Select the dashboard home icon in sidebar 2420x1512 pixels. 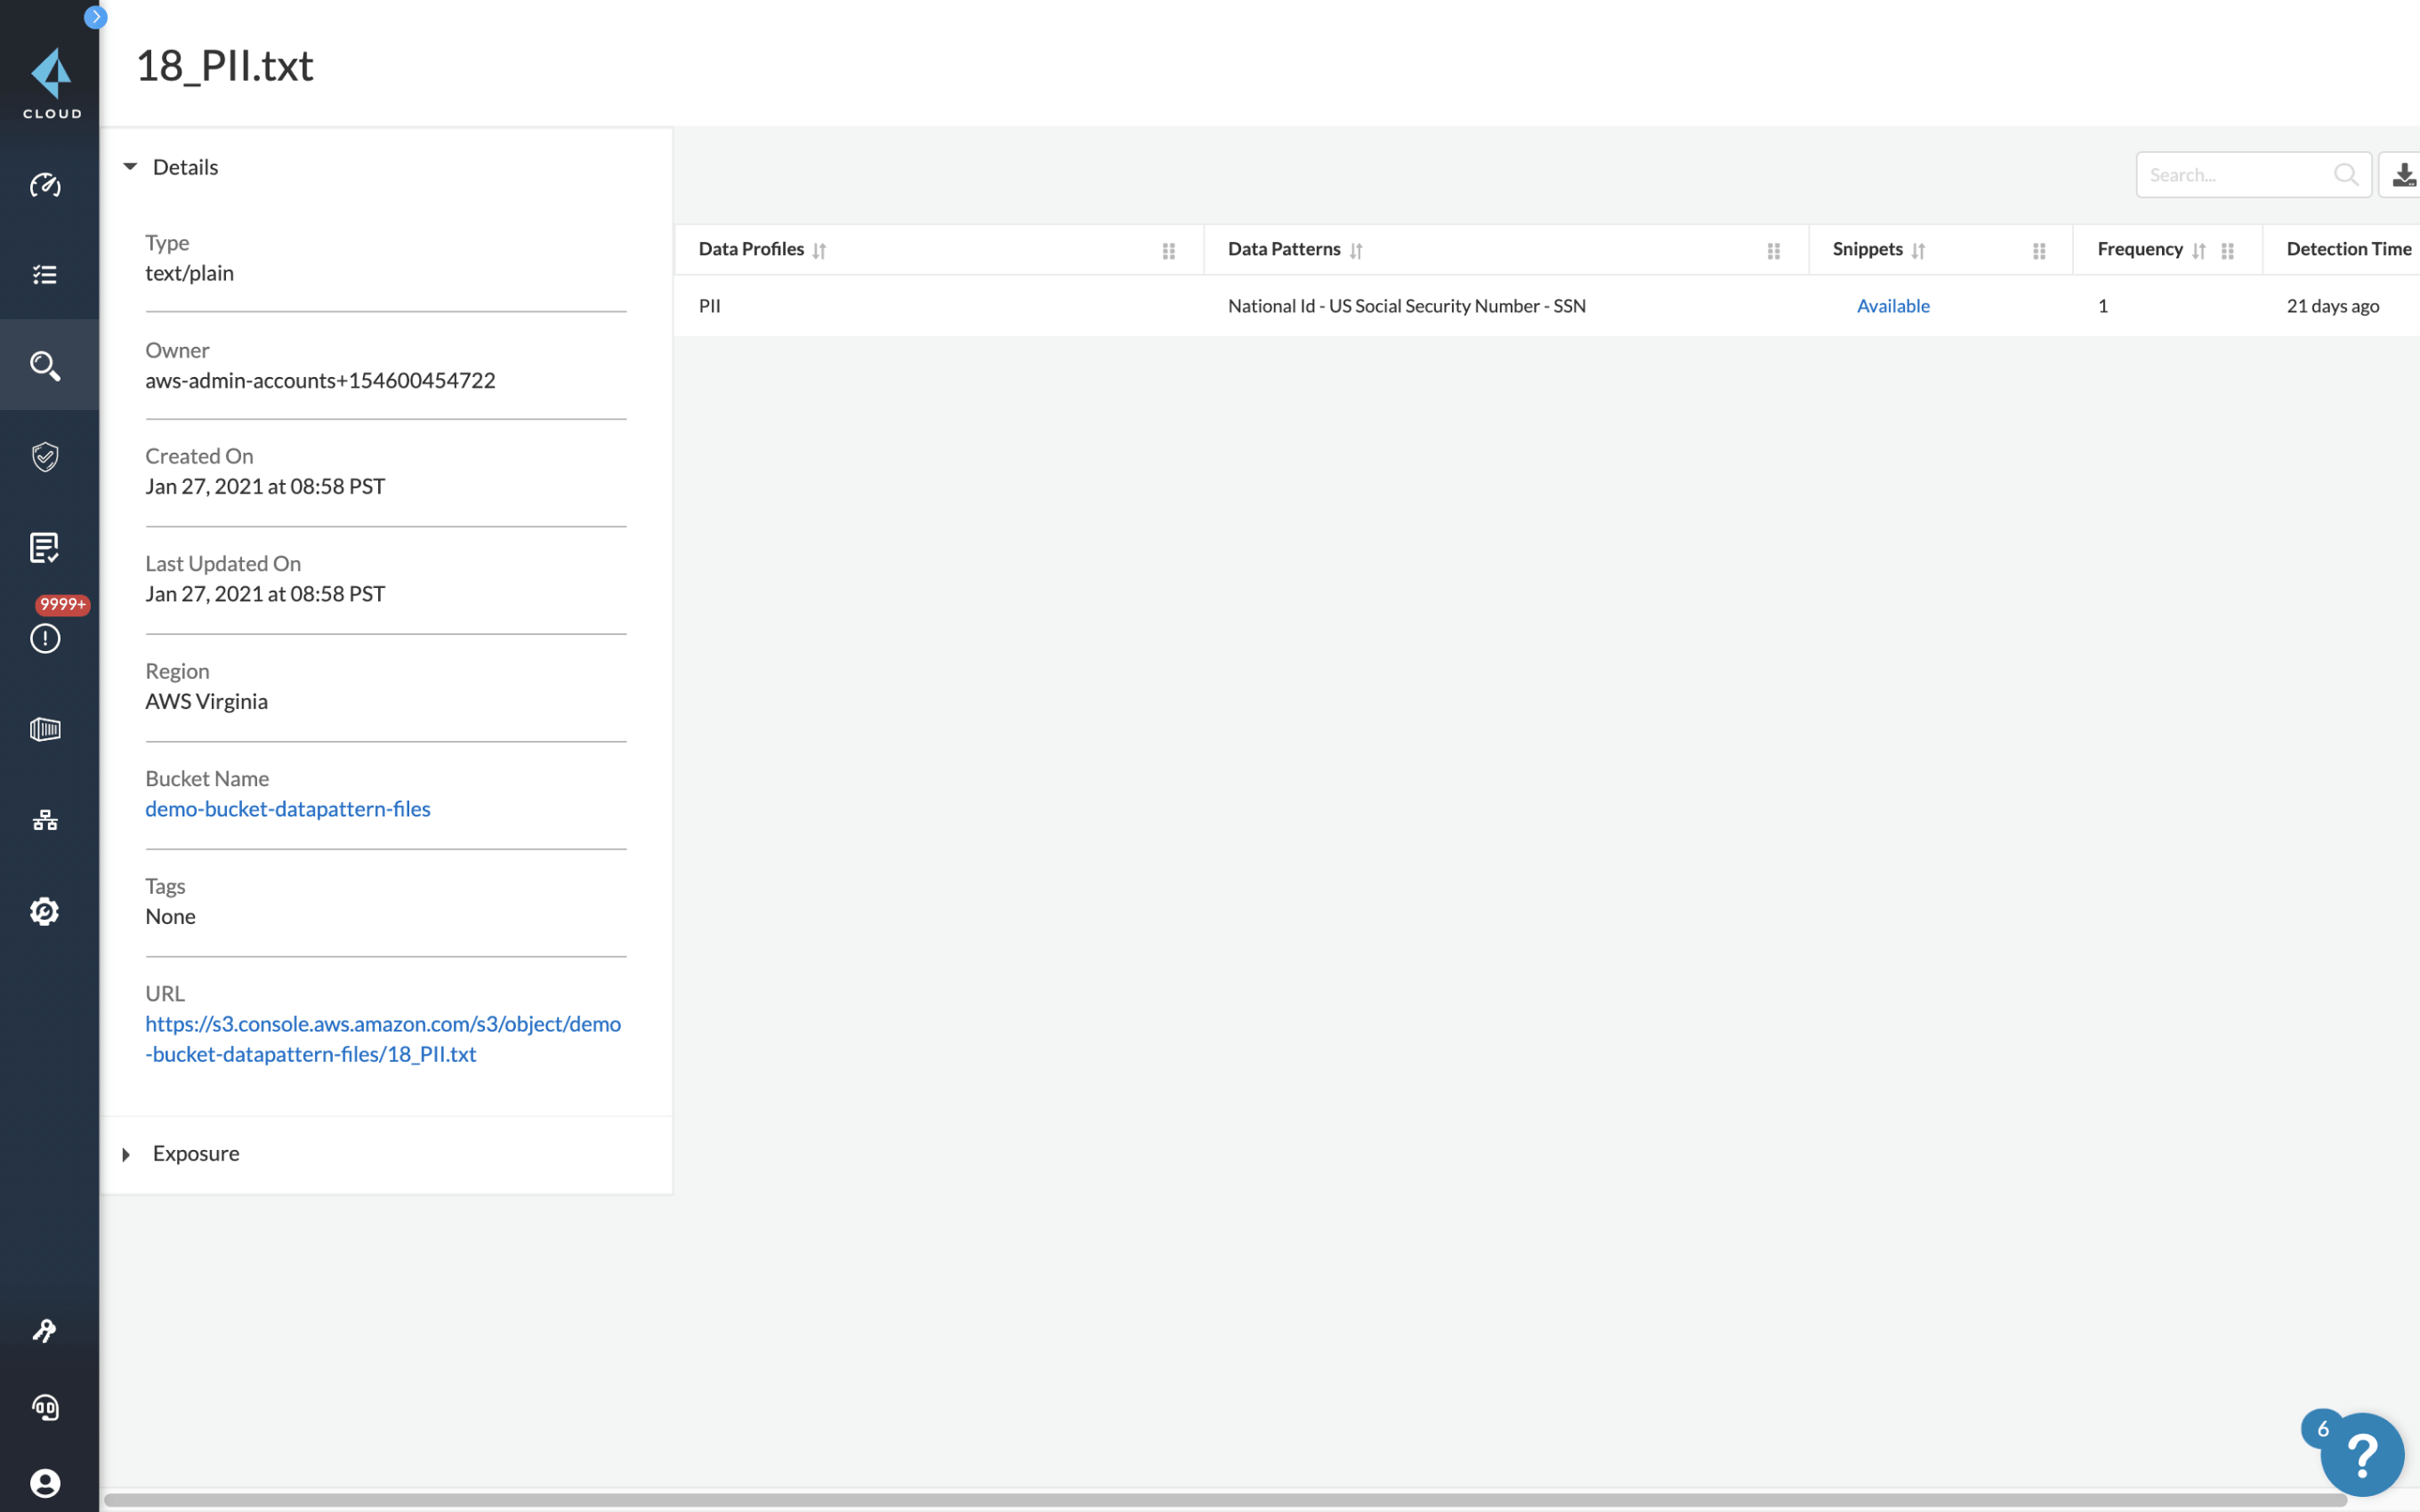pos(47,185)
